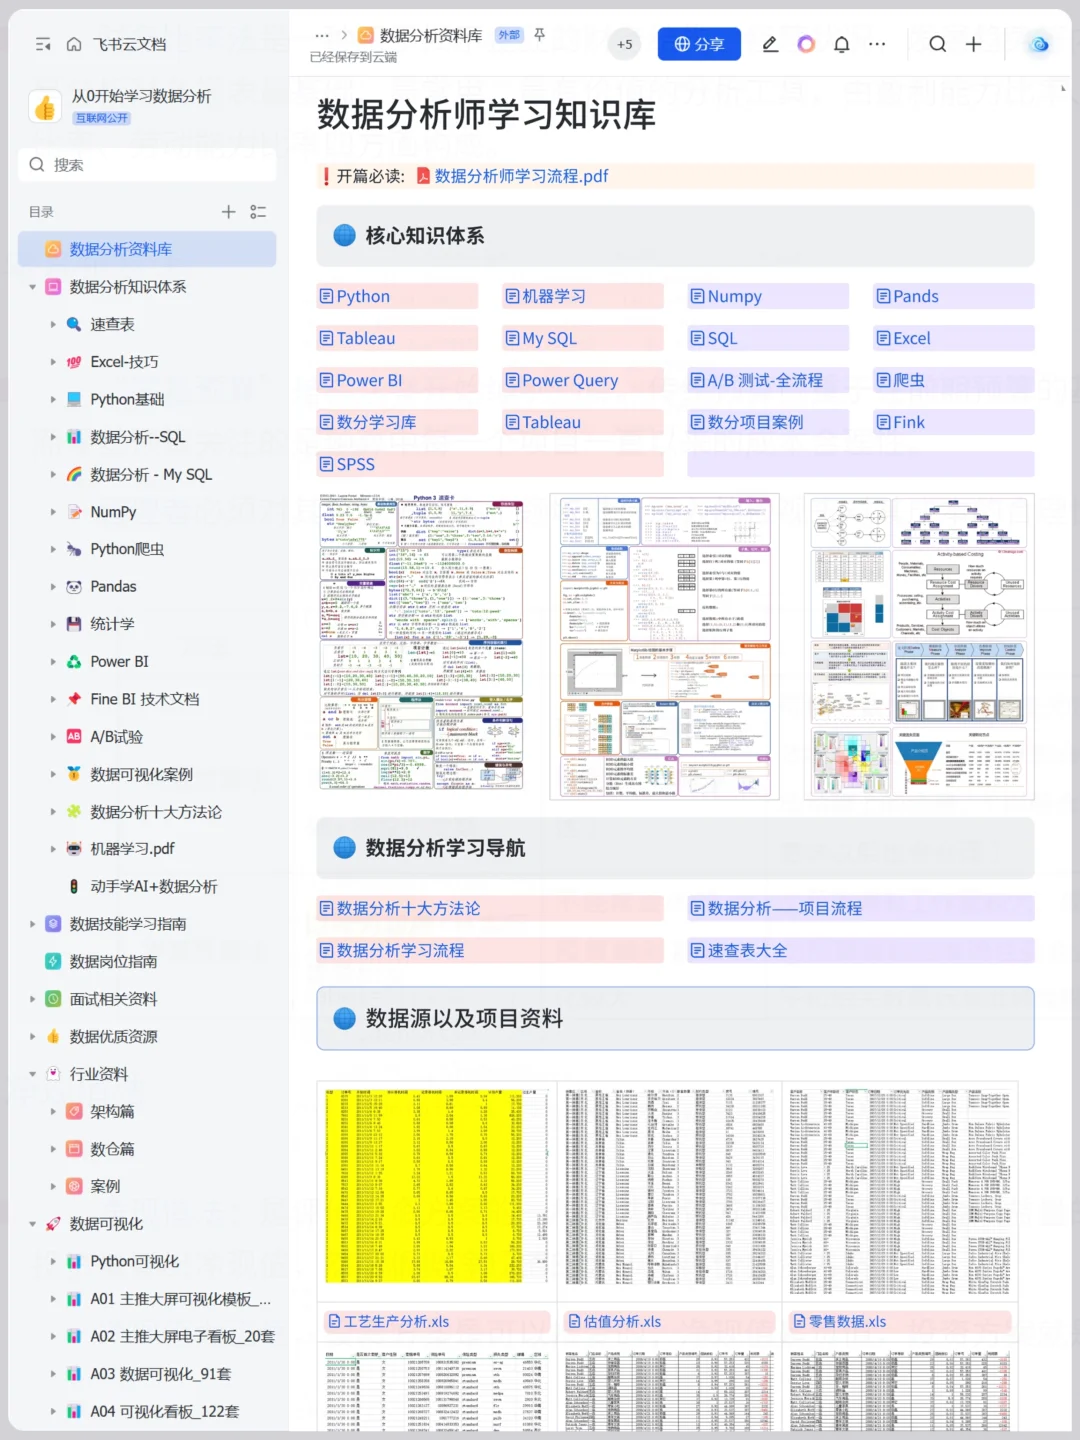Collapse the 数据分析知识体系 tree node

(x=32, y=287)
